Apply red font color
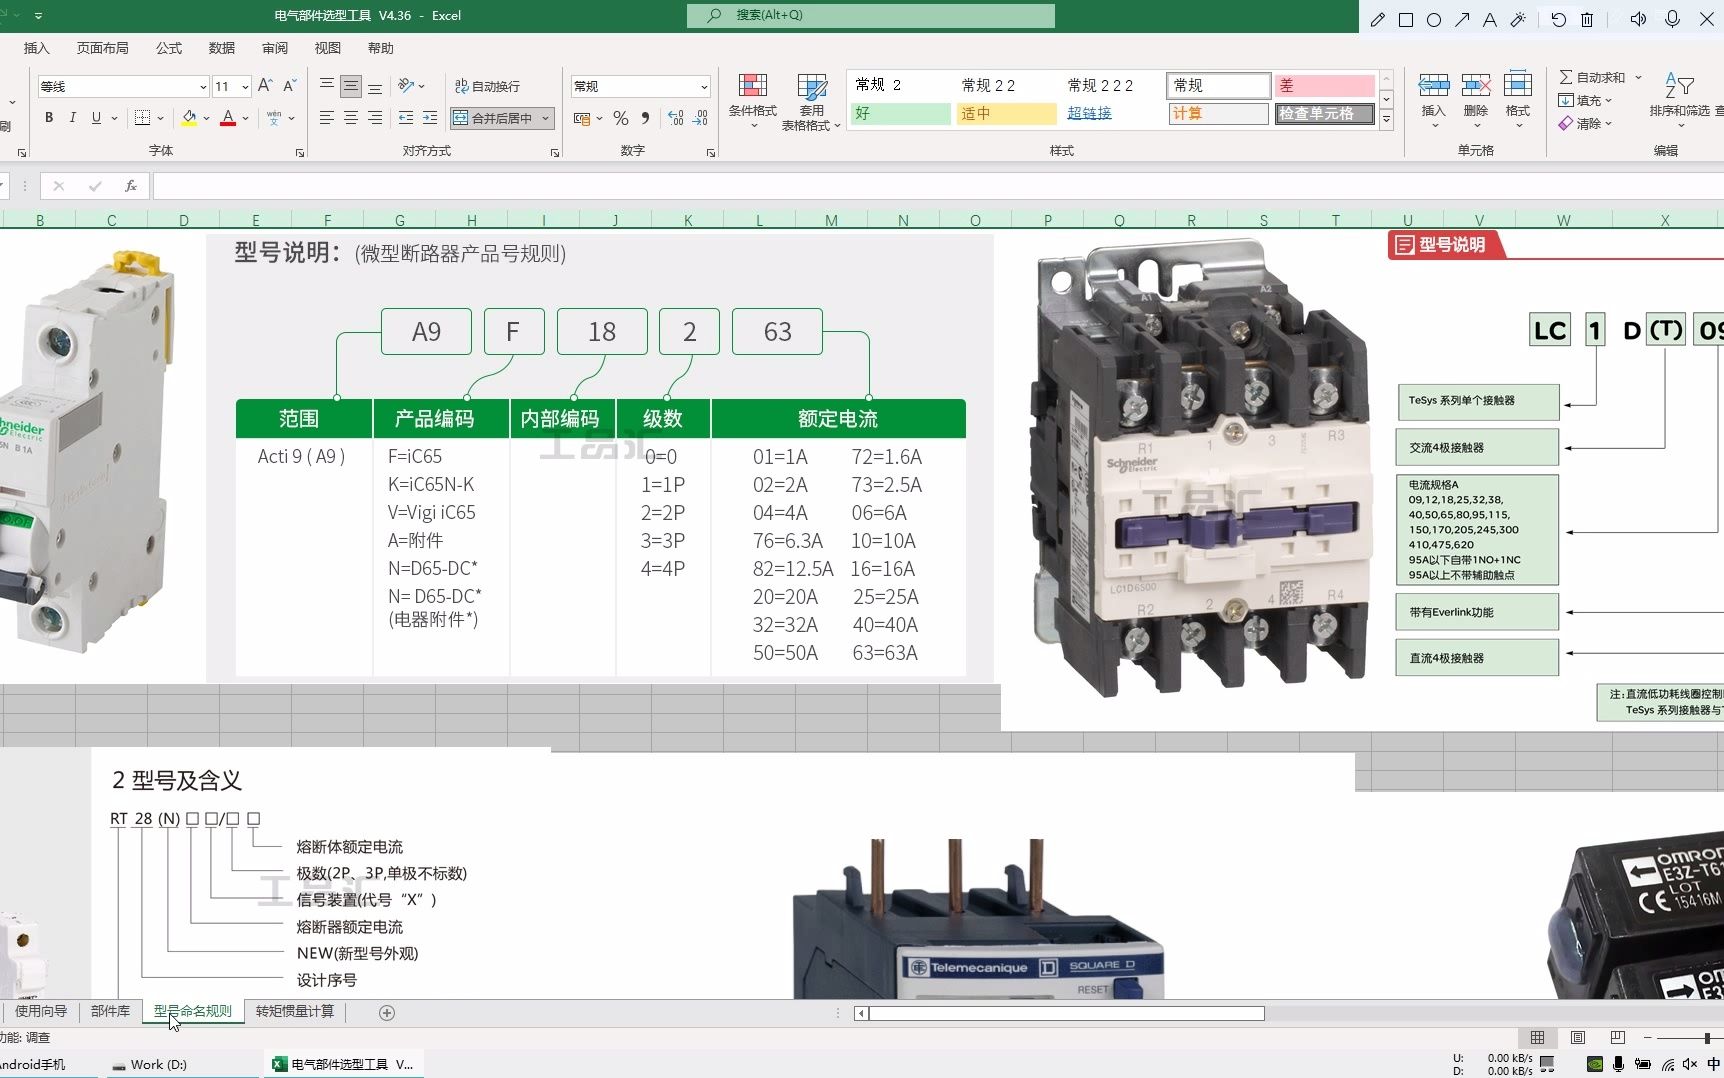This screenshot has height=1078, width=1724. point(228,118)
